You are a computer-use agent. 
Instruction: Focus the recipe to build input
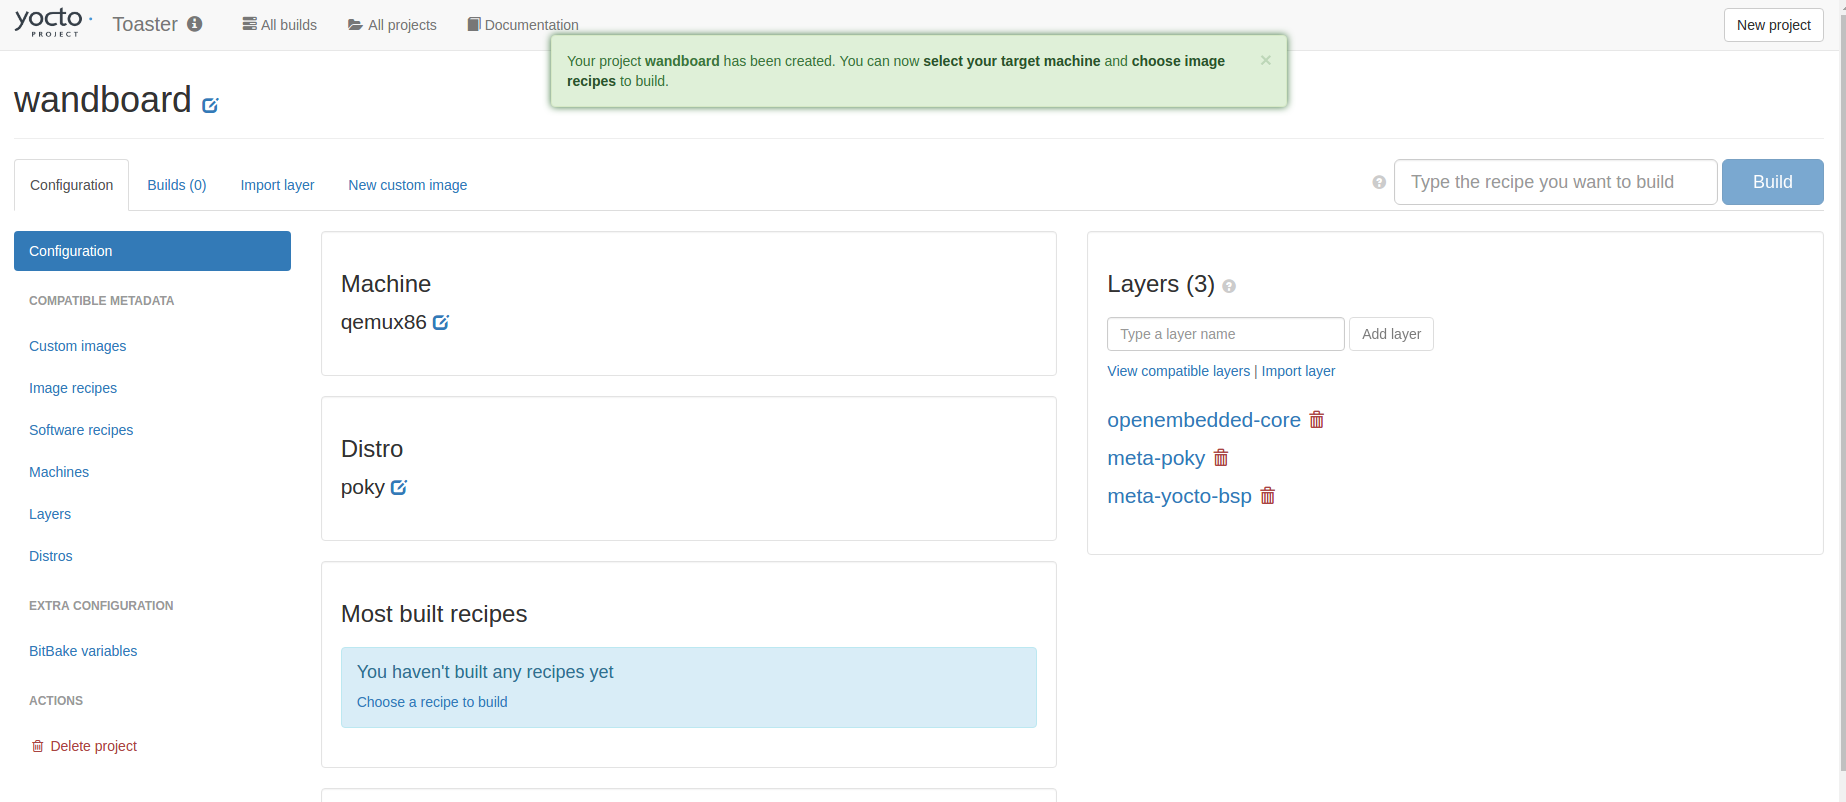(x=1555, y=182)
